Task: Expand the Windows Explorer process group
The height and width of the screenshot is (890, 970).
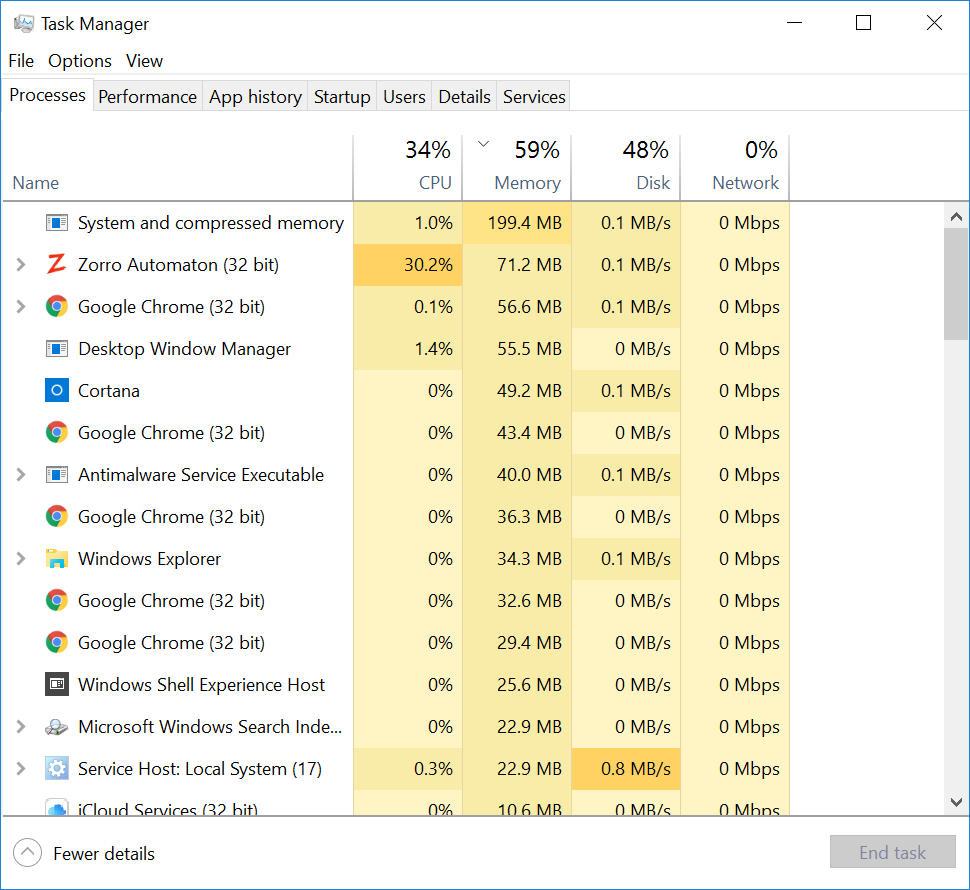Action: point(21,558)
